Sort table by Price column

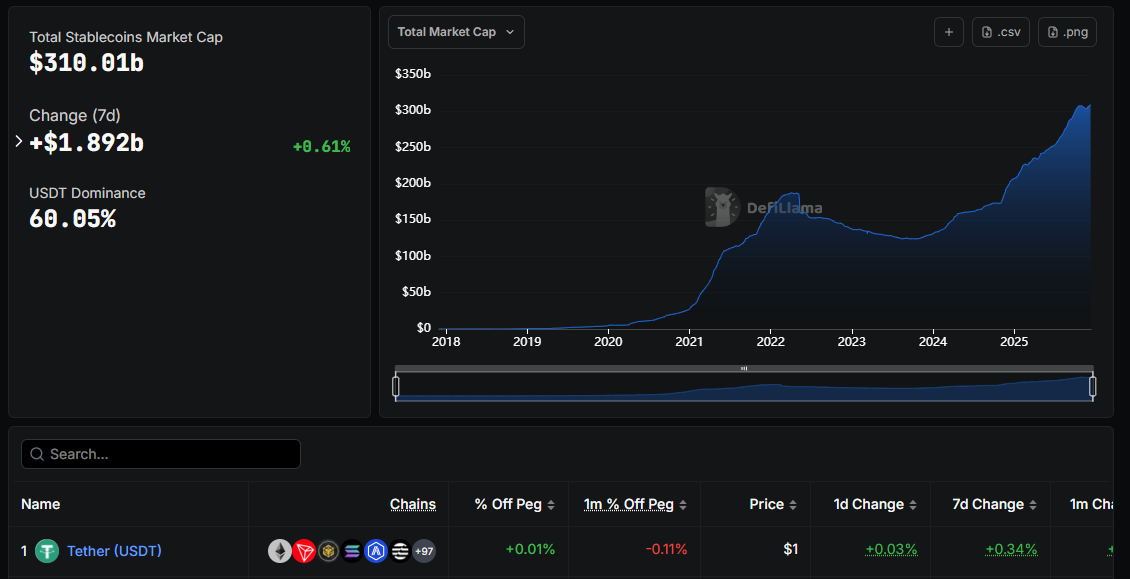[x=773, y=505]
